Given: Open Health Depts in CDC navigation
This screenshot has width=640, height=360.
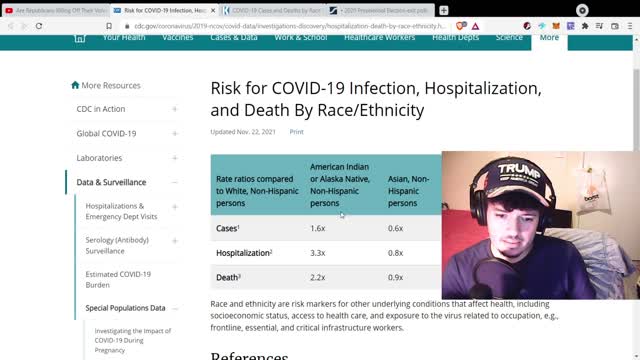Looking at the screenshot, I should click(x=456, y=38).
